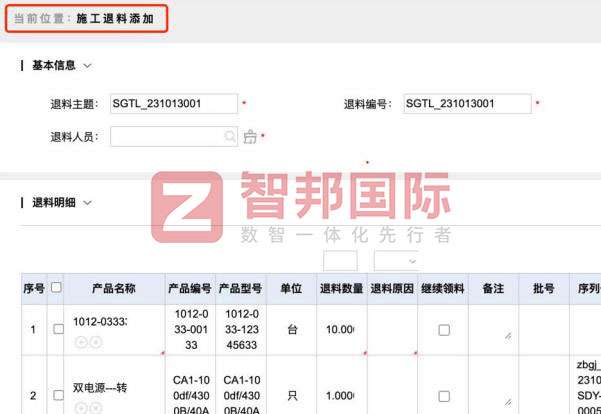The height and width of the screenshot is (414, 601).
Task: Click the 施工退料添加 breadcrumb text
Action: click(x=115, y=18)
